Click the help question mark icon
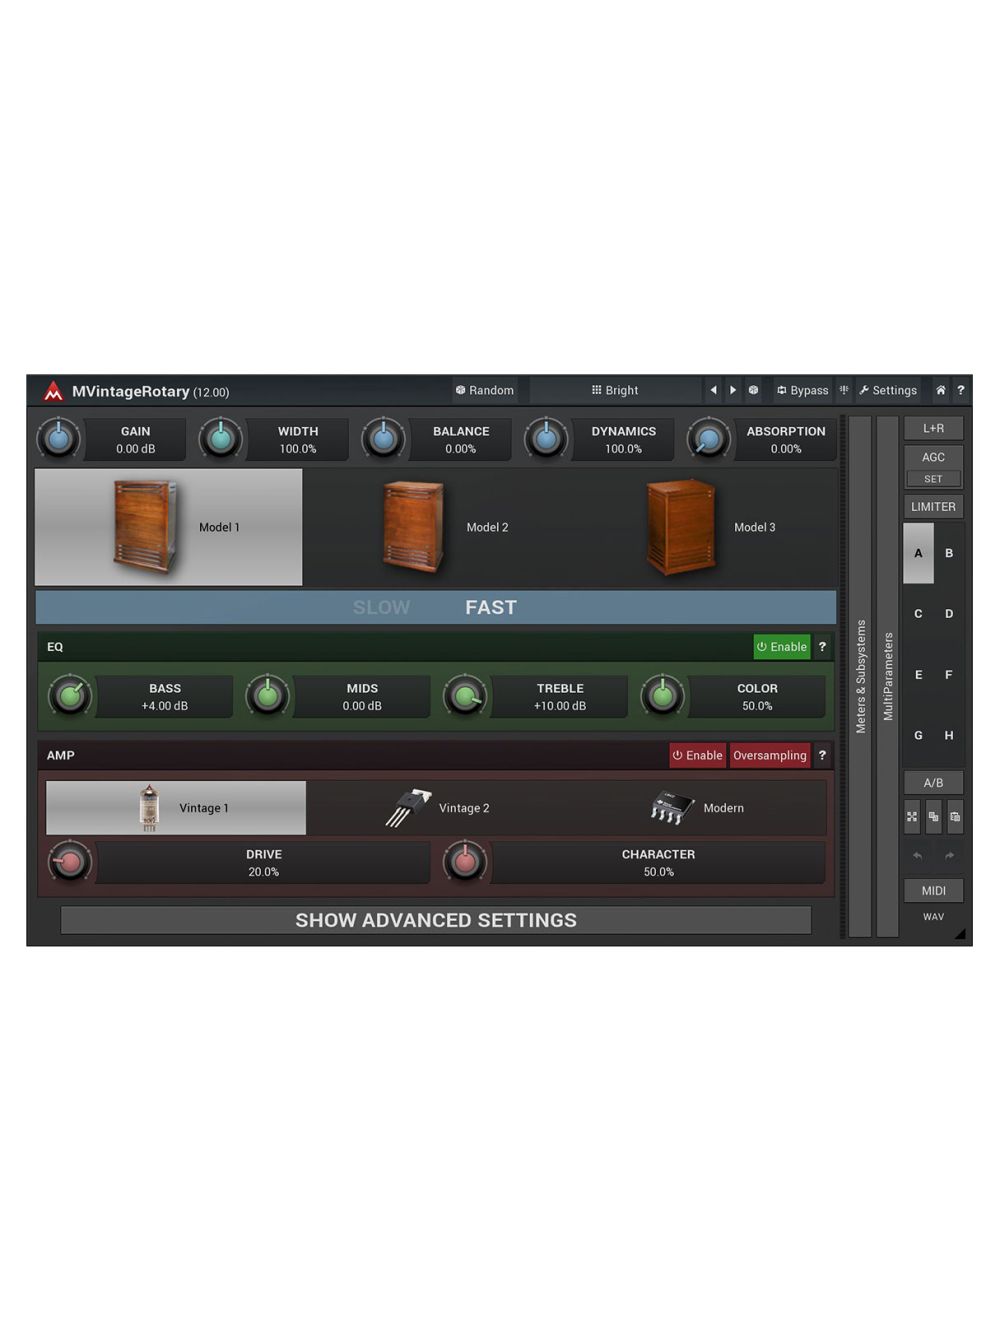 (x=960, y=390)
